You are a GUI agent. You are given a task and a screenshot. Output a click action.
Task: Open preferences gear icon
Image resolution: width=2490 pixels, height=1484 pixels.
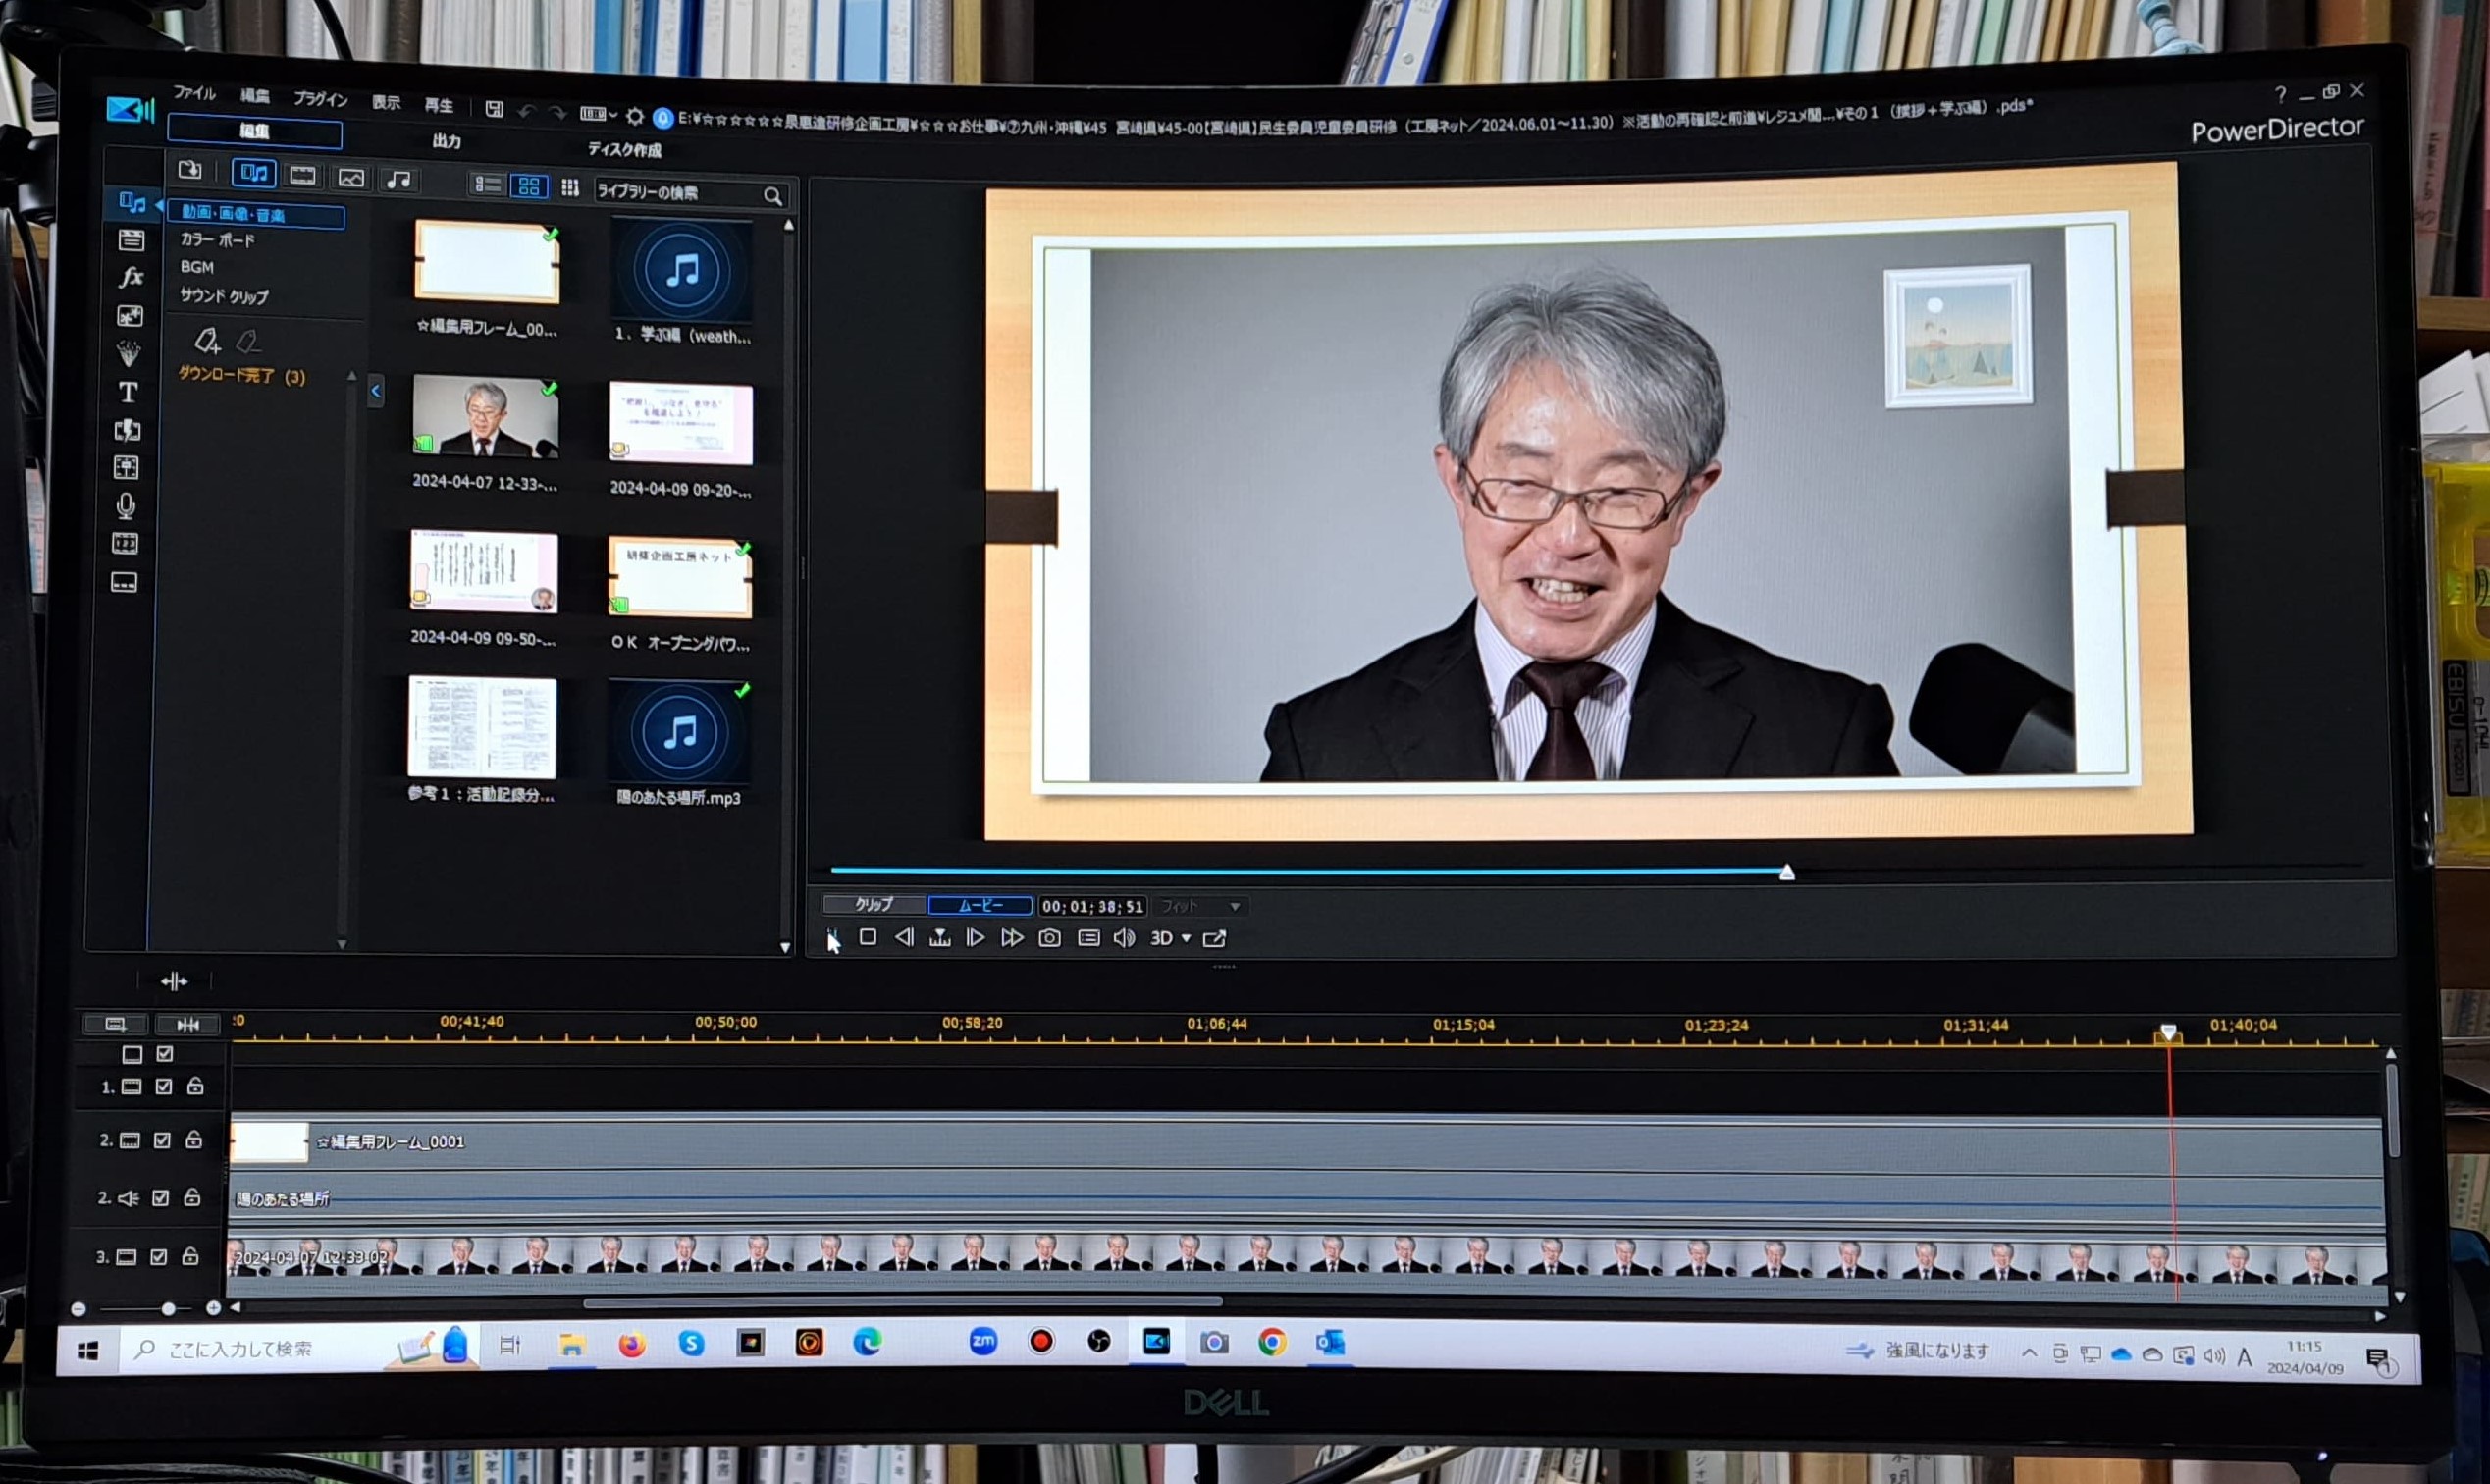pos(634,116)
